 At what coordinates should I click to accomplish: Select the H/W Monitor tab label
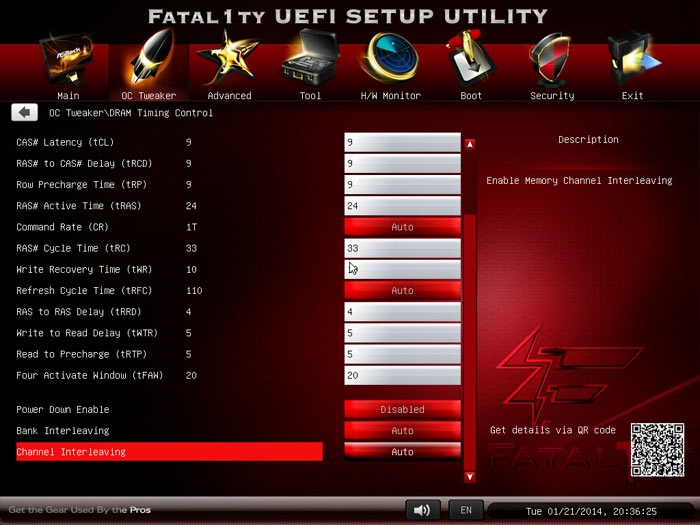tap(391, 96)
